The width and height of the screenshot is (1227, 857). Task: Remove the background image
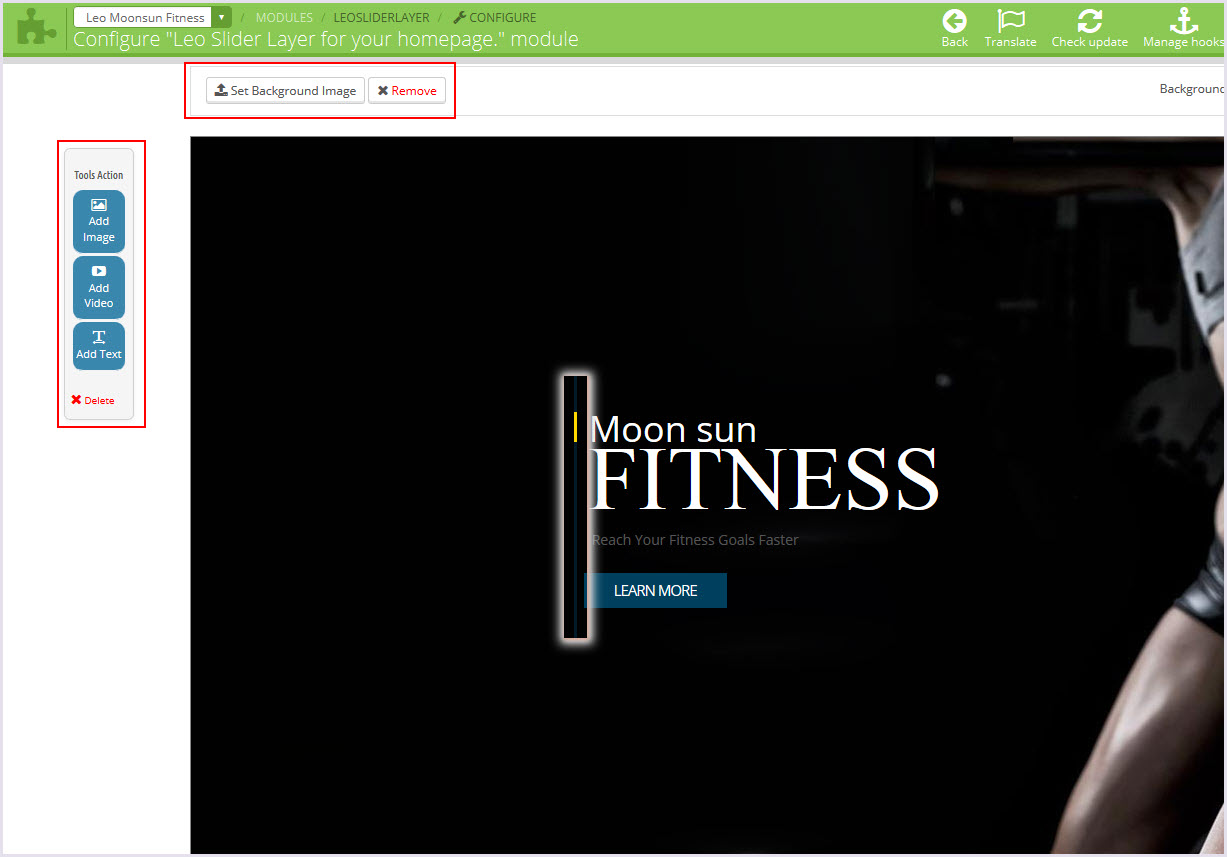(407, 90)
